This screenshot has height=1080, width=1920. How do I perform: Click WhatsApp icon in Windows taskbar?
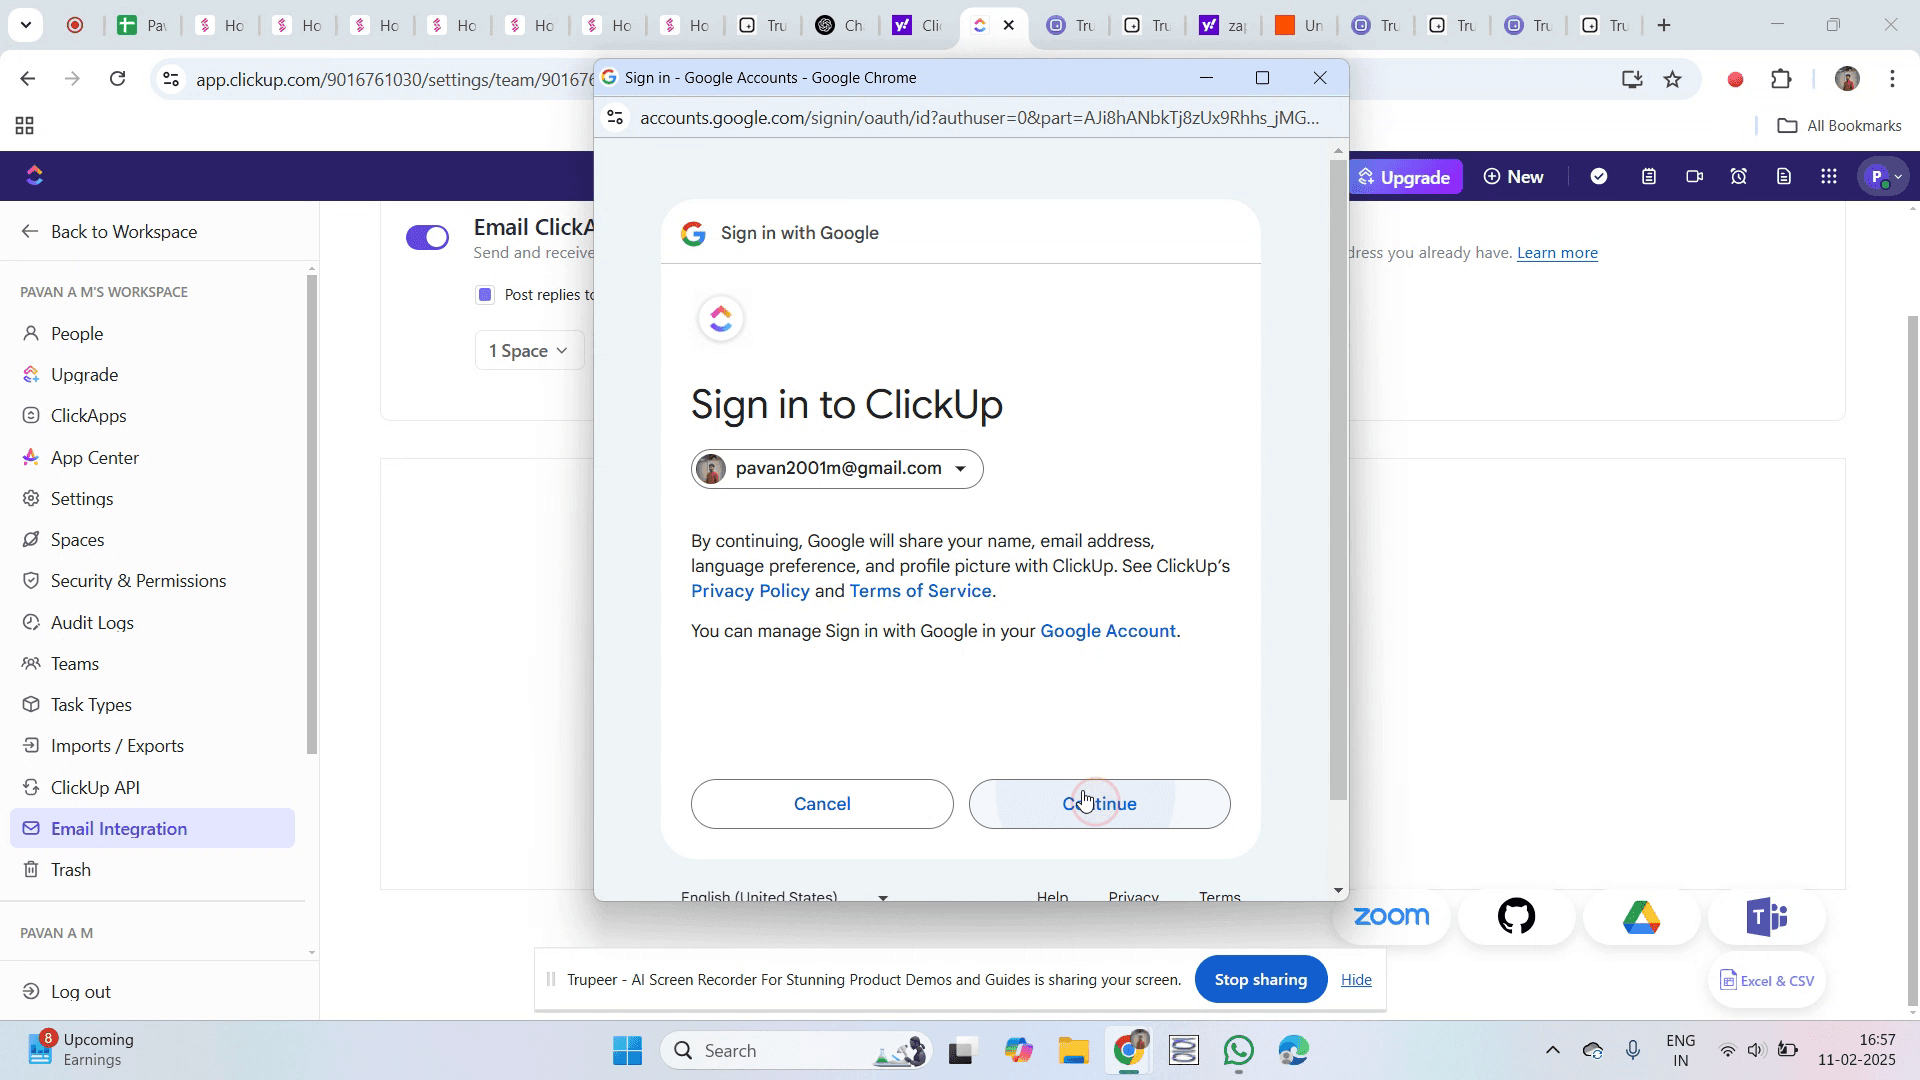point(1239,1051)
